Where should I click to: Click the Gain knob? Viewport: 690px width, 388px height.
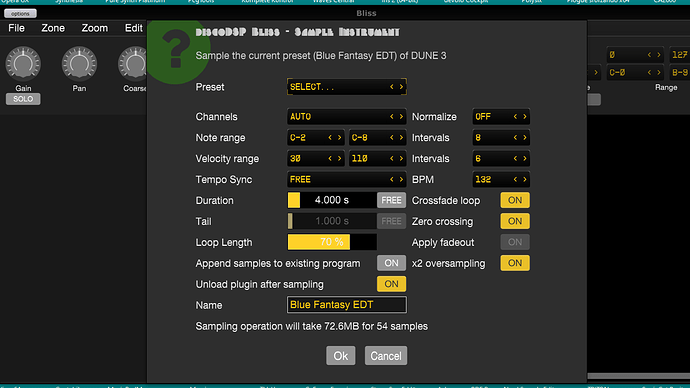tap(23, 64)
